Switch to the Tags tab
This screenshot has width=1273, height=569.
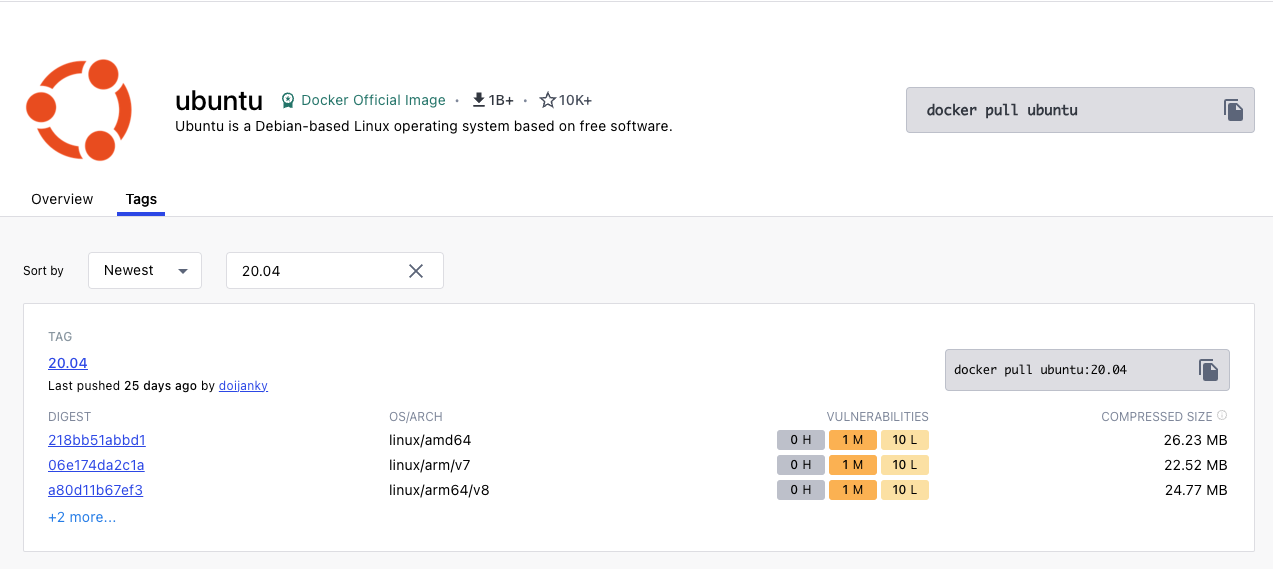click(141, 199)
